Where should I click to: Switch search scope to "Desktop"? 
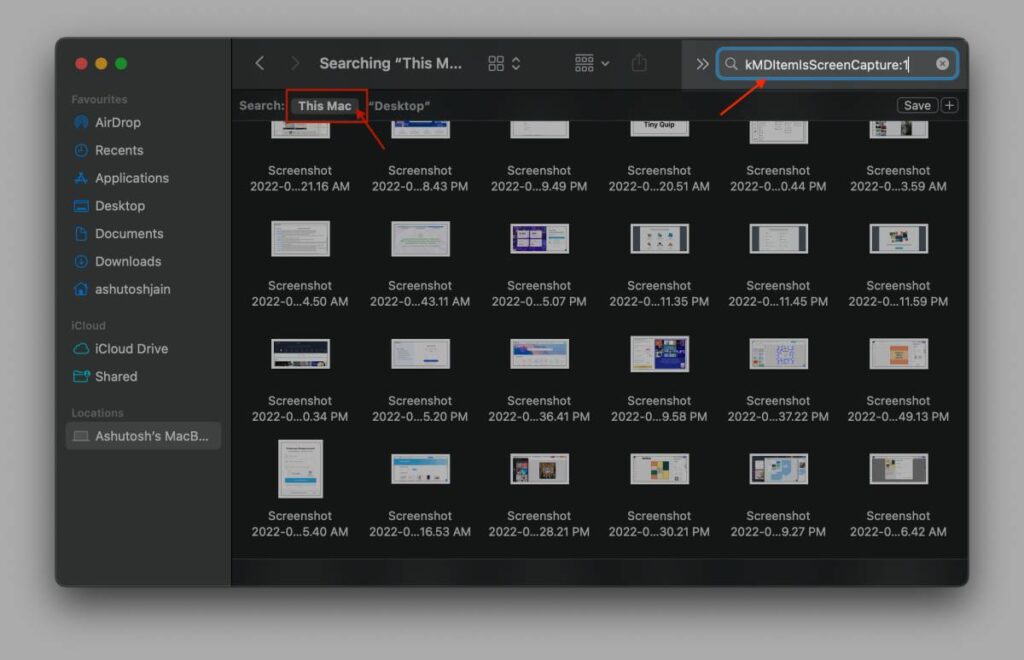pyautogui.click(x=399, y=105)
